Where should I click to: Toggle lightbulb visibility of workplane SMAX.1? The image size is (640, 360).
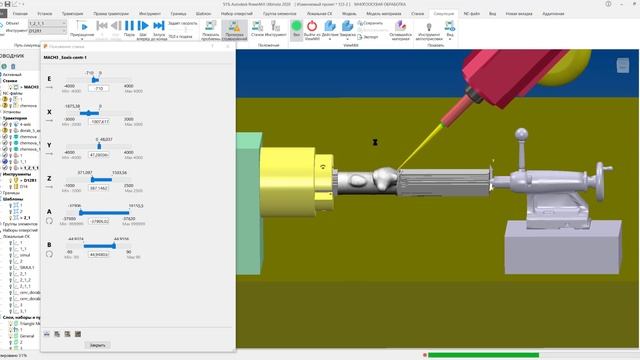pyautogui.click(x=11, y=267)
